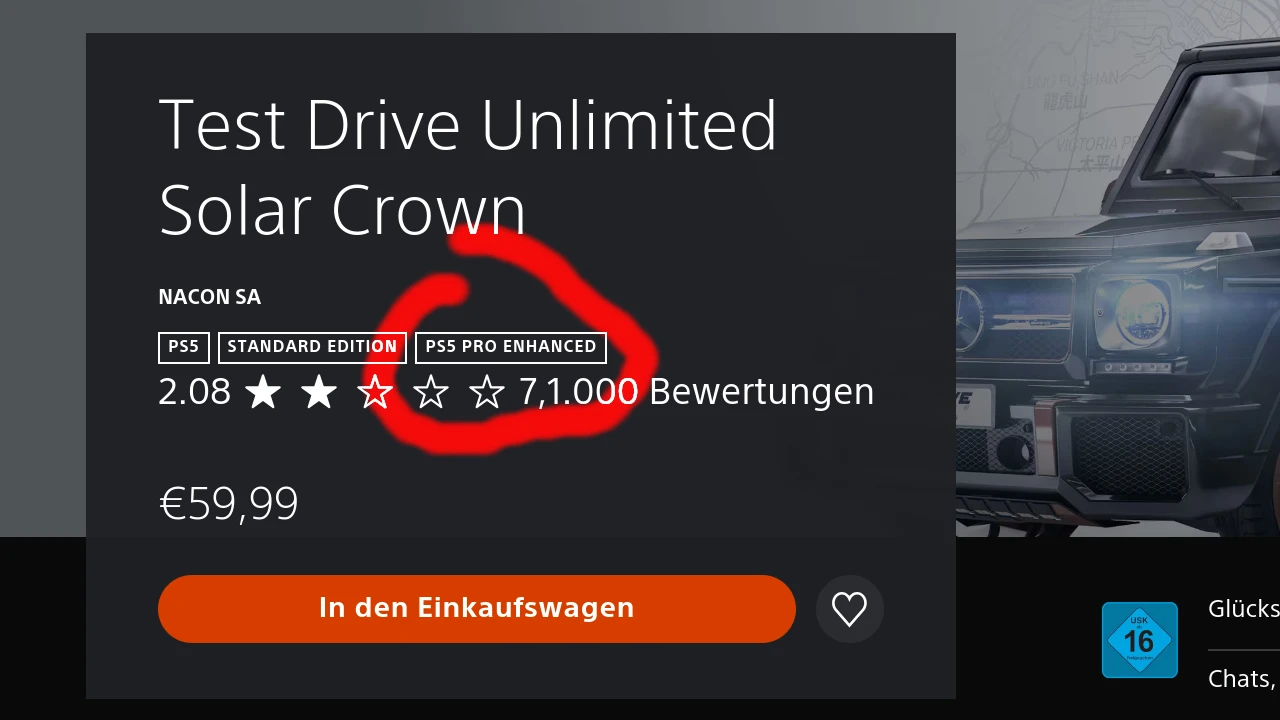This screenshot has height=720, width=1280.
Task: Open publisher NACON SA page
Action: pyautogui.click(x=209, y=297)
